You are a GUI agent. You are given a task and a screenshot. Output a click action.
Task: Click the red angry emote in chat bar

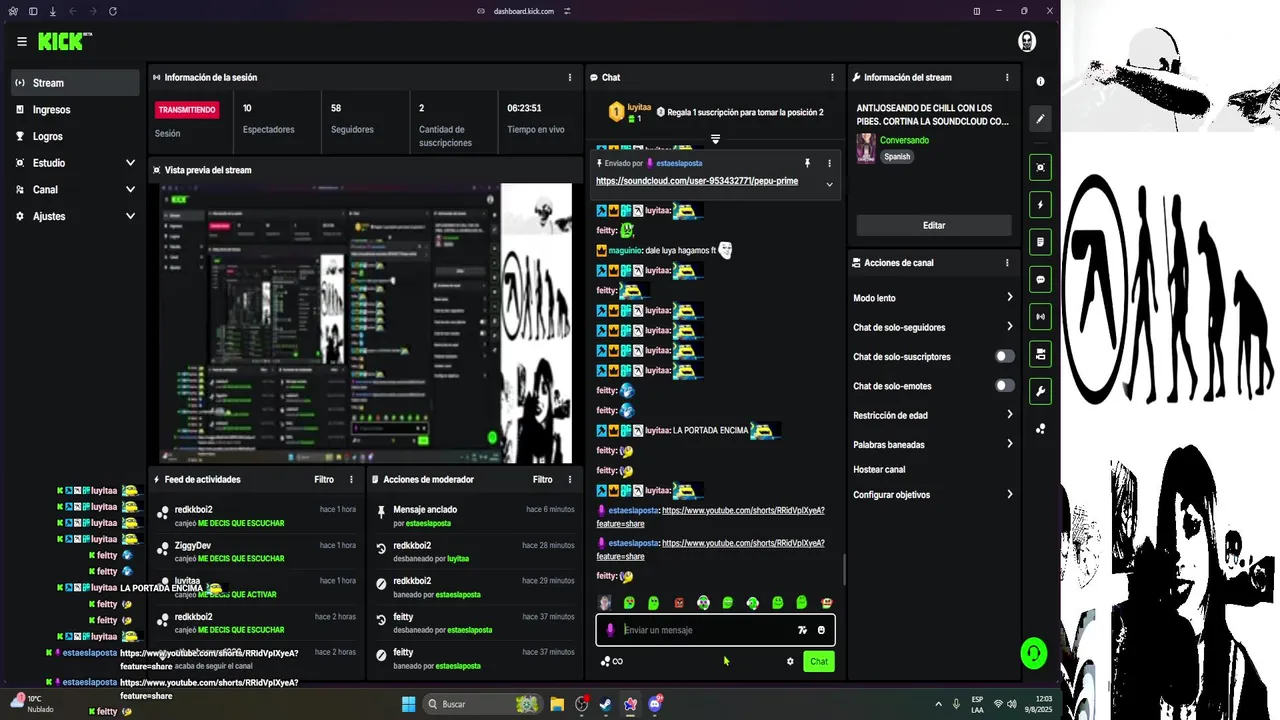pyautogui.click(x=679, y=603)
